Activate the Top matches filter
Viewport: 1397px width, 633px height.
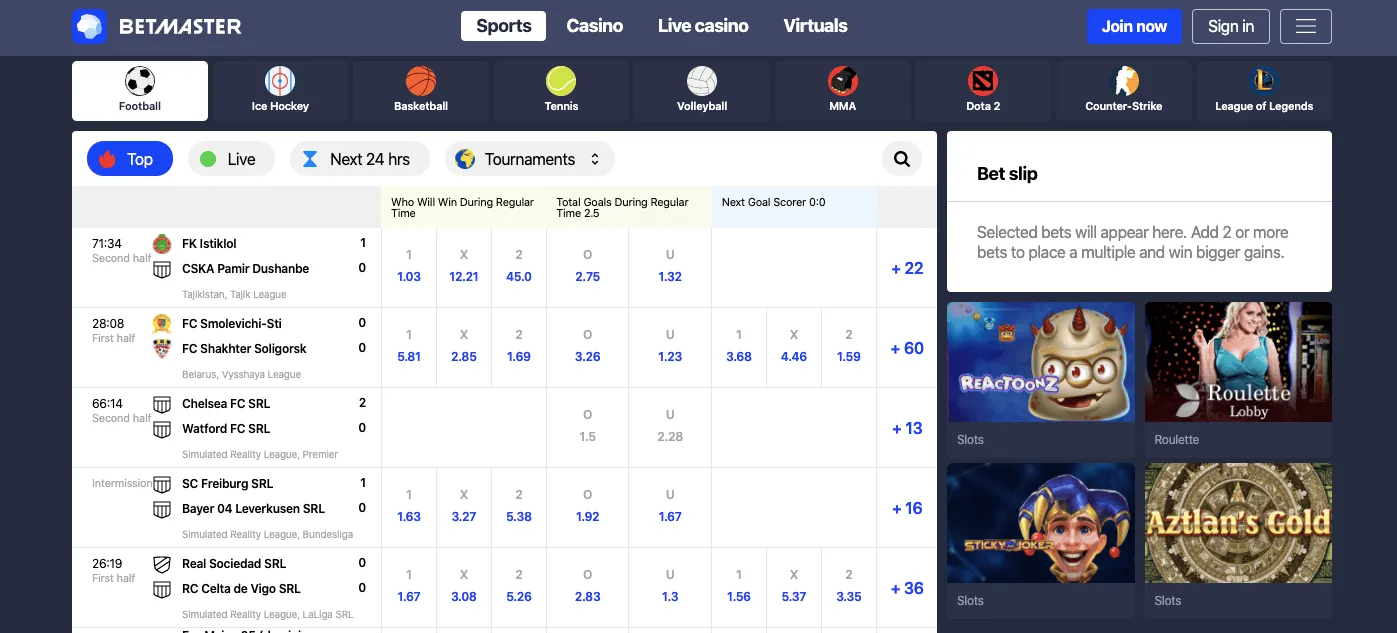[129, 158]
